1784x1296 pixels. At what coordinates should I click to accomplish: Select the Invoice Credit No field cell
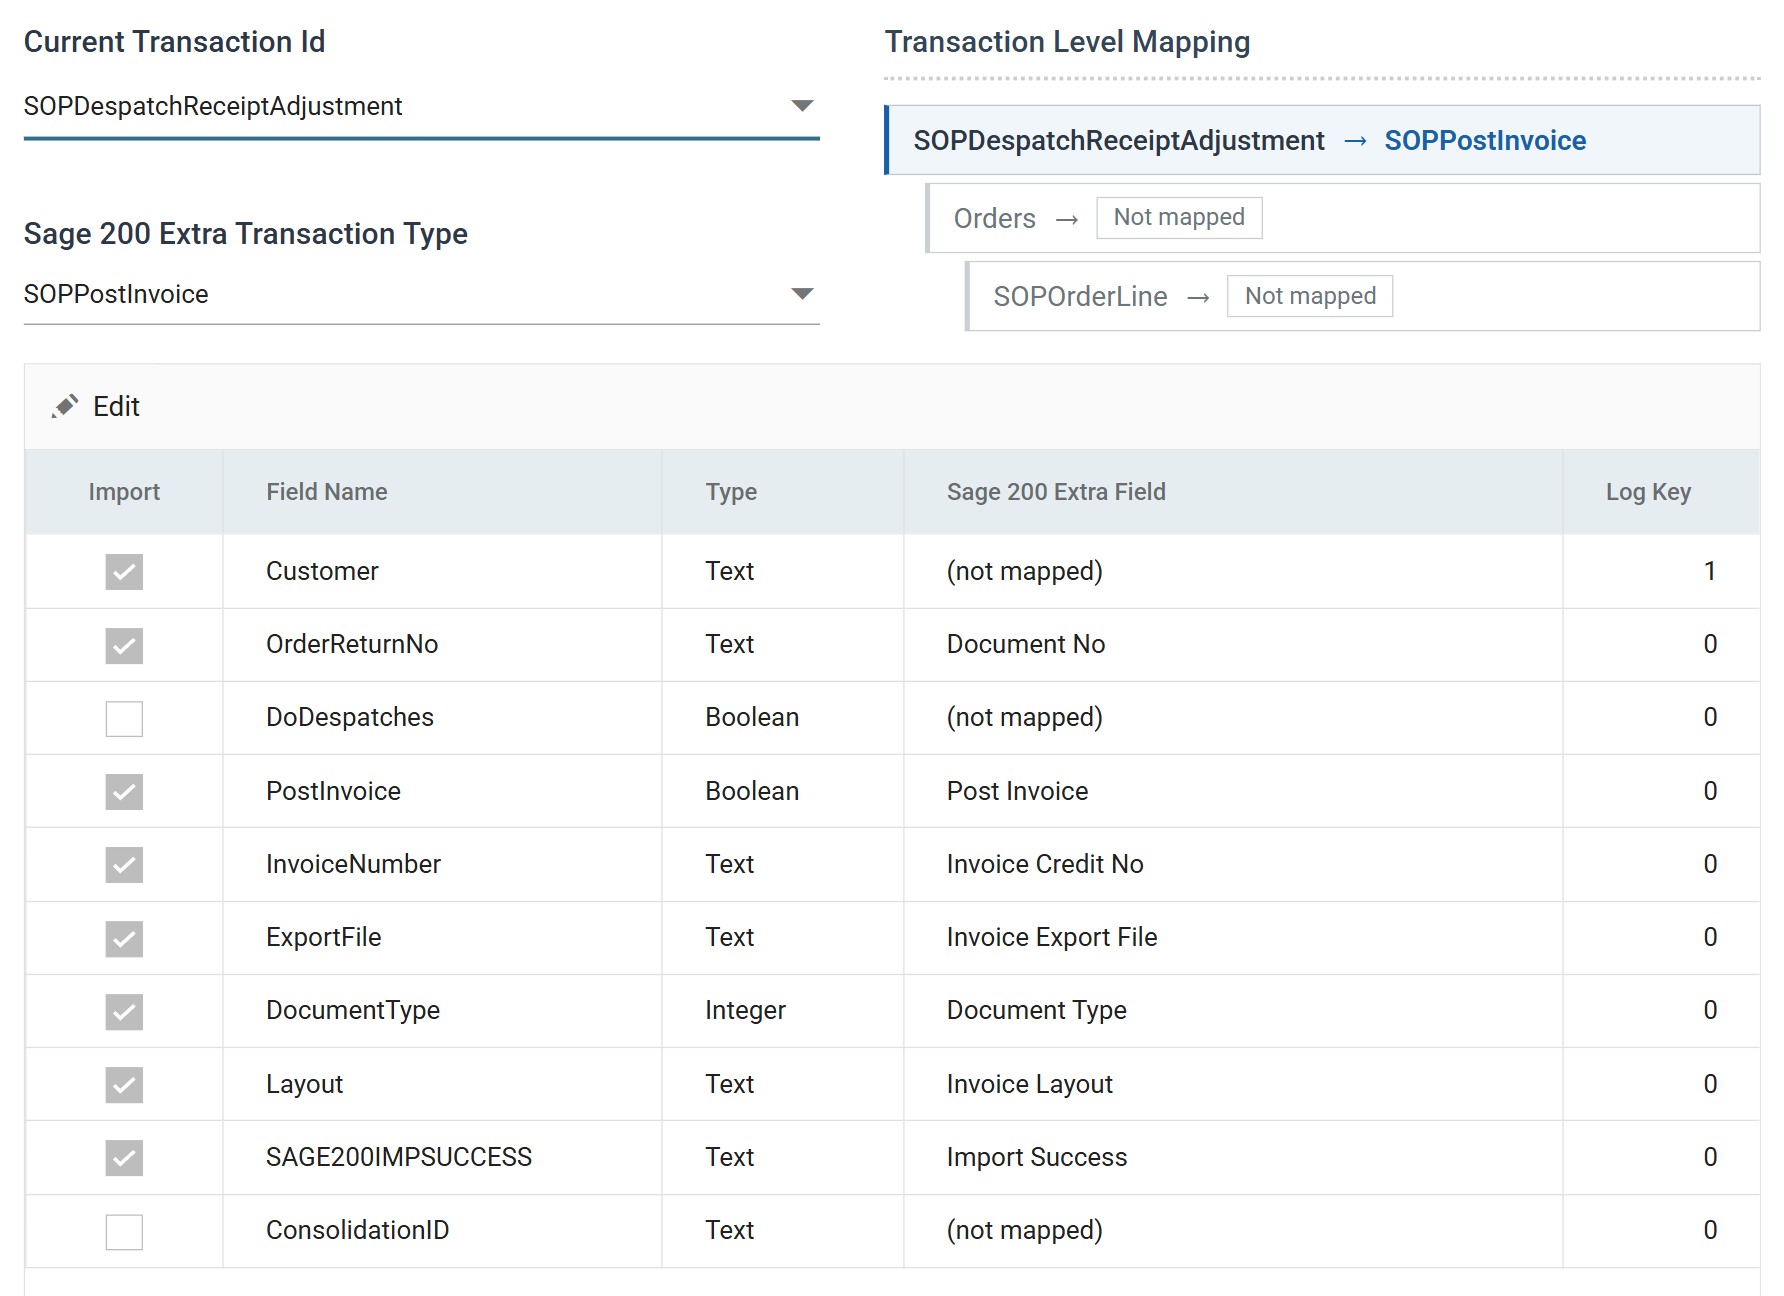pos(1234,865)
